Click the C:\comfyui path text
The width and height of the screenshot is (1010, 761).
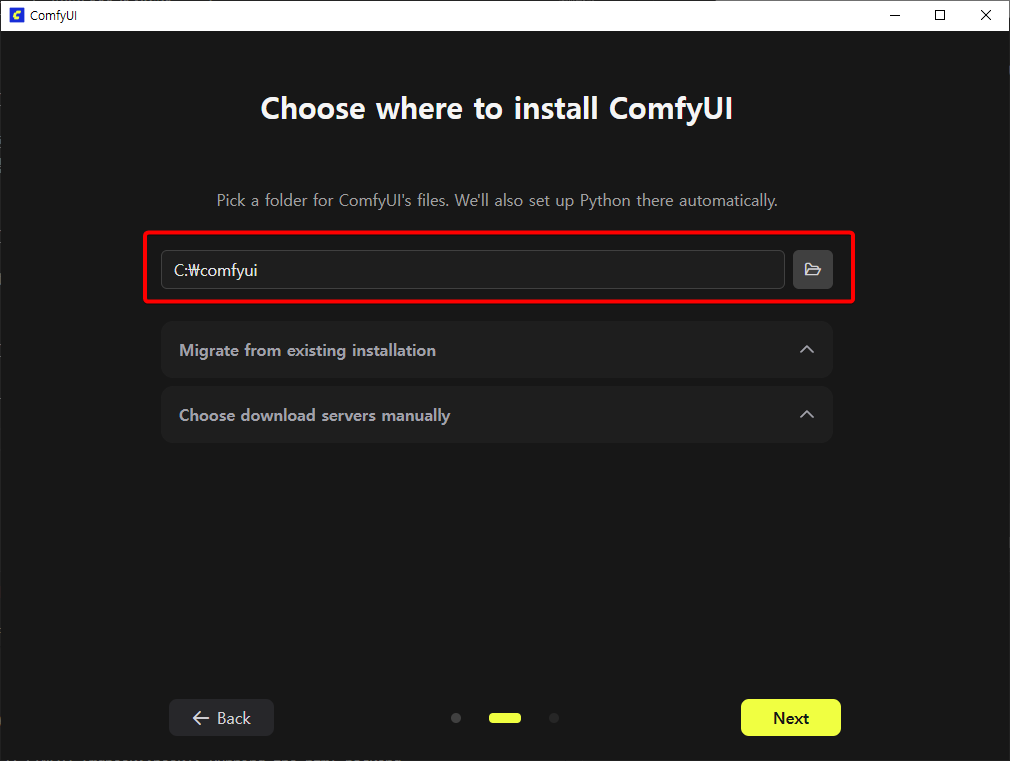(x=216, y=270)
